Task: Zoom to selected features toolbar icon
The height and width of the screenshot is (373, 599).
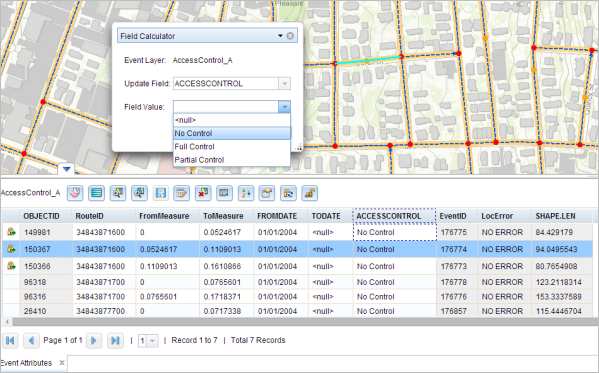Action: click(x=118, y=193)
